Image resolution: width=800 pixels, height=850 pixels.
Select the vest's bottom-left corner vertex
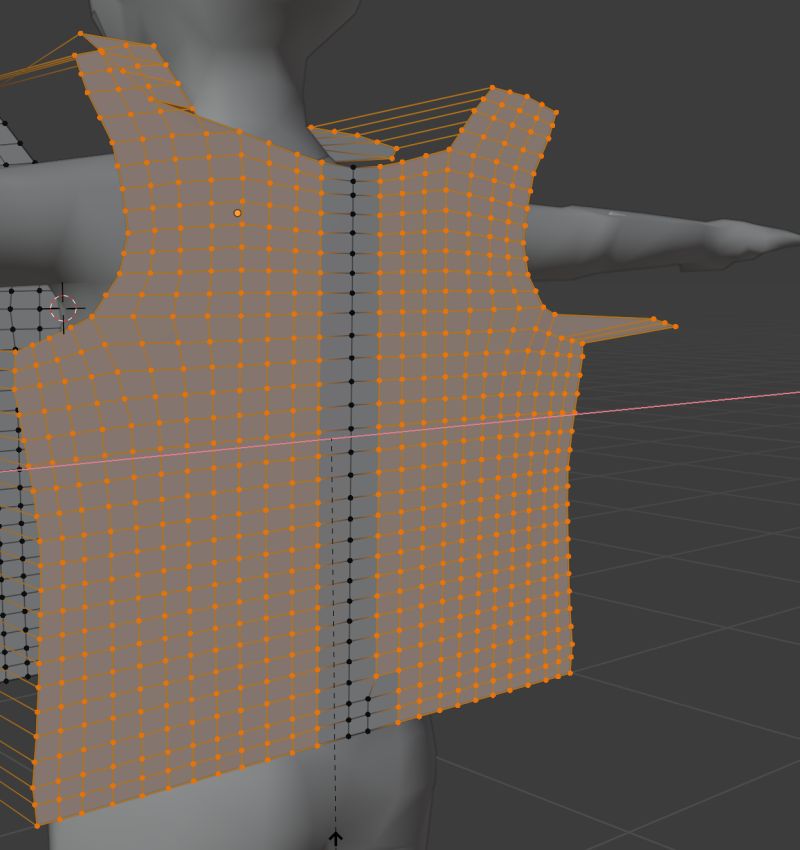(x=37, y=826)
